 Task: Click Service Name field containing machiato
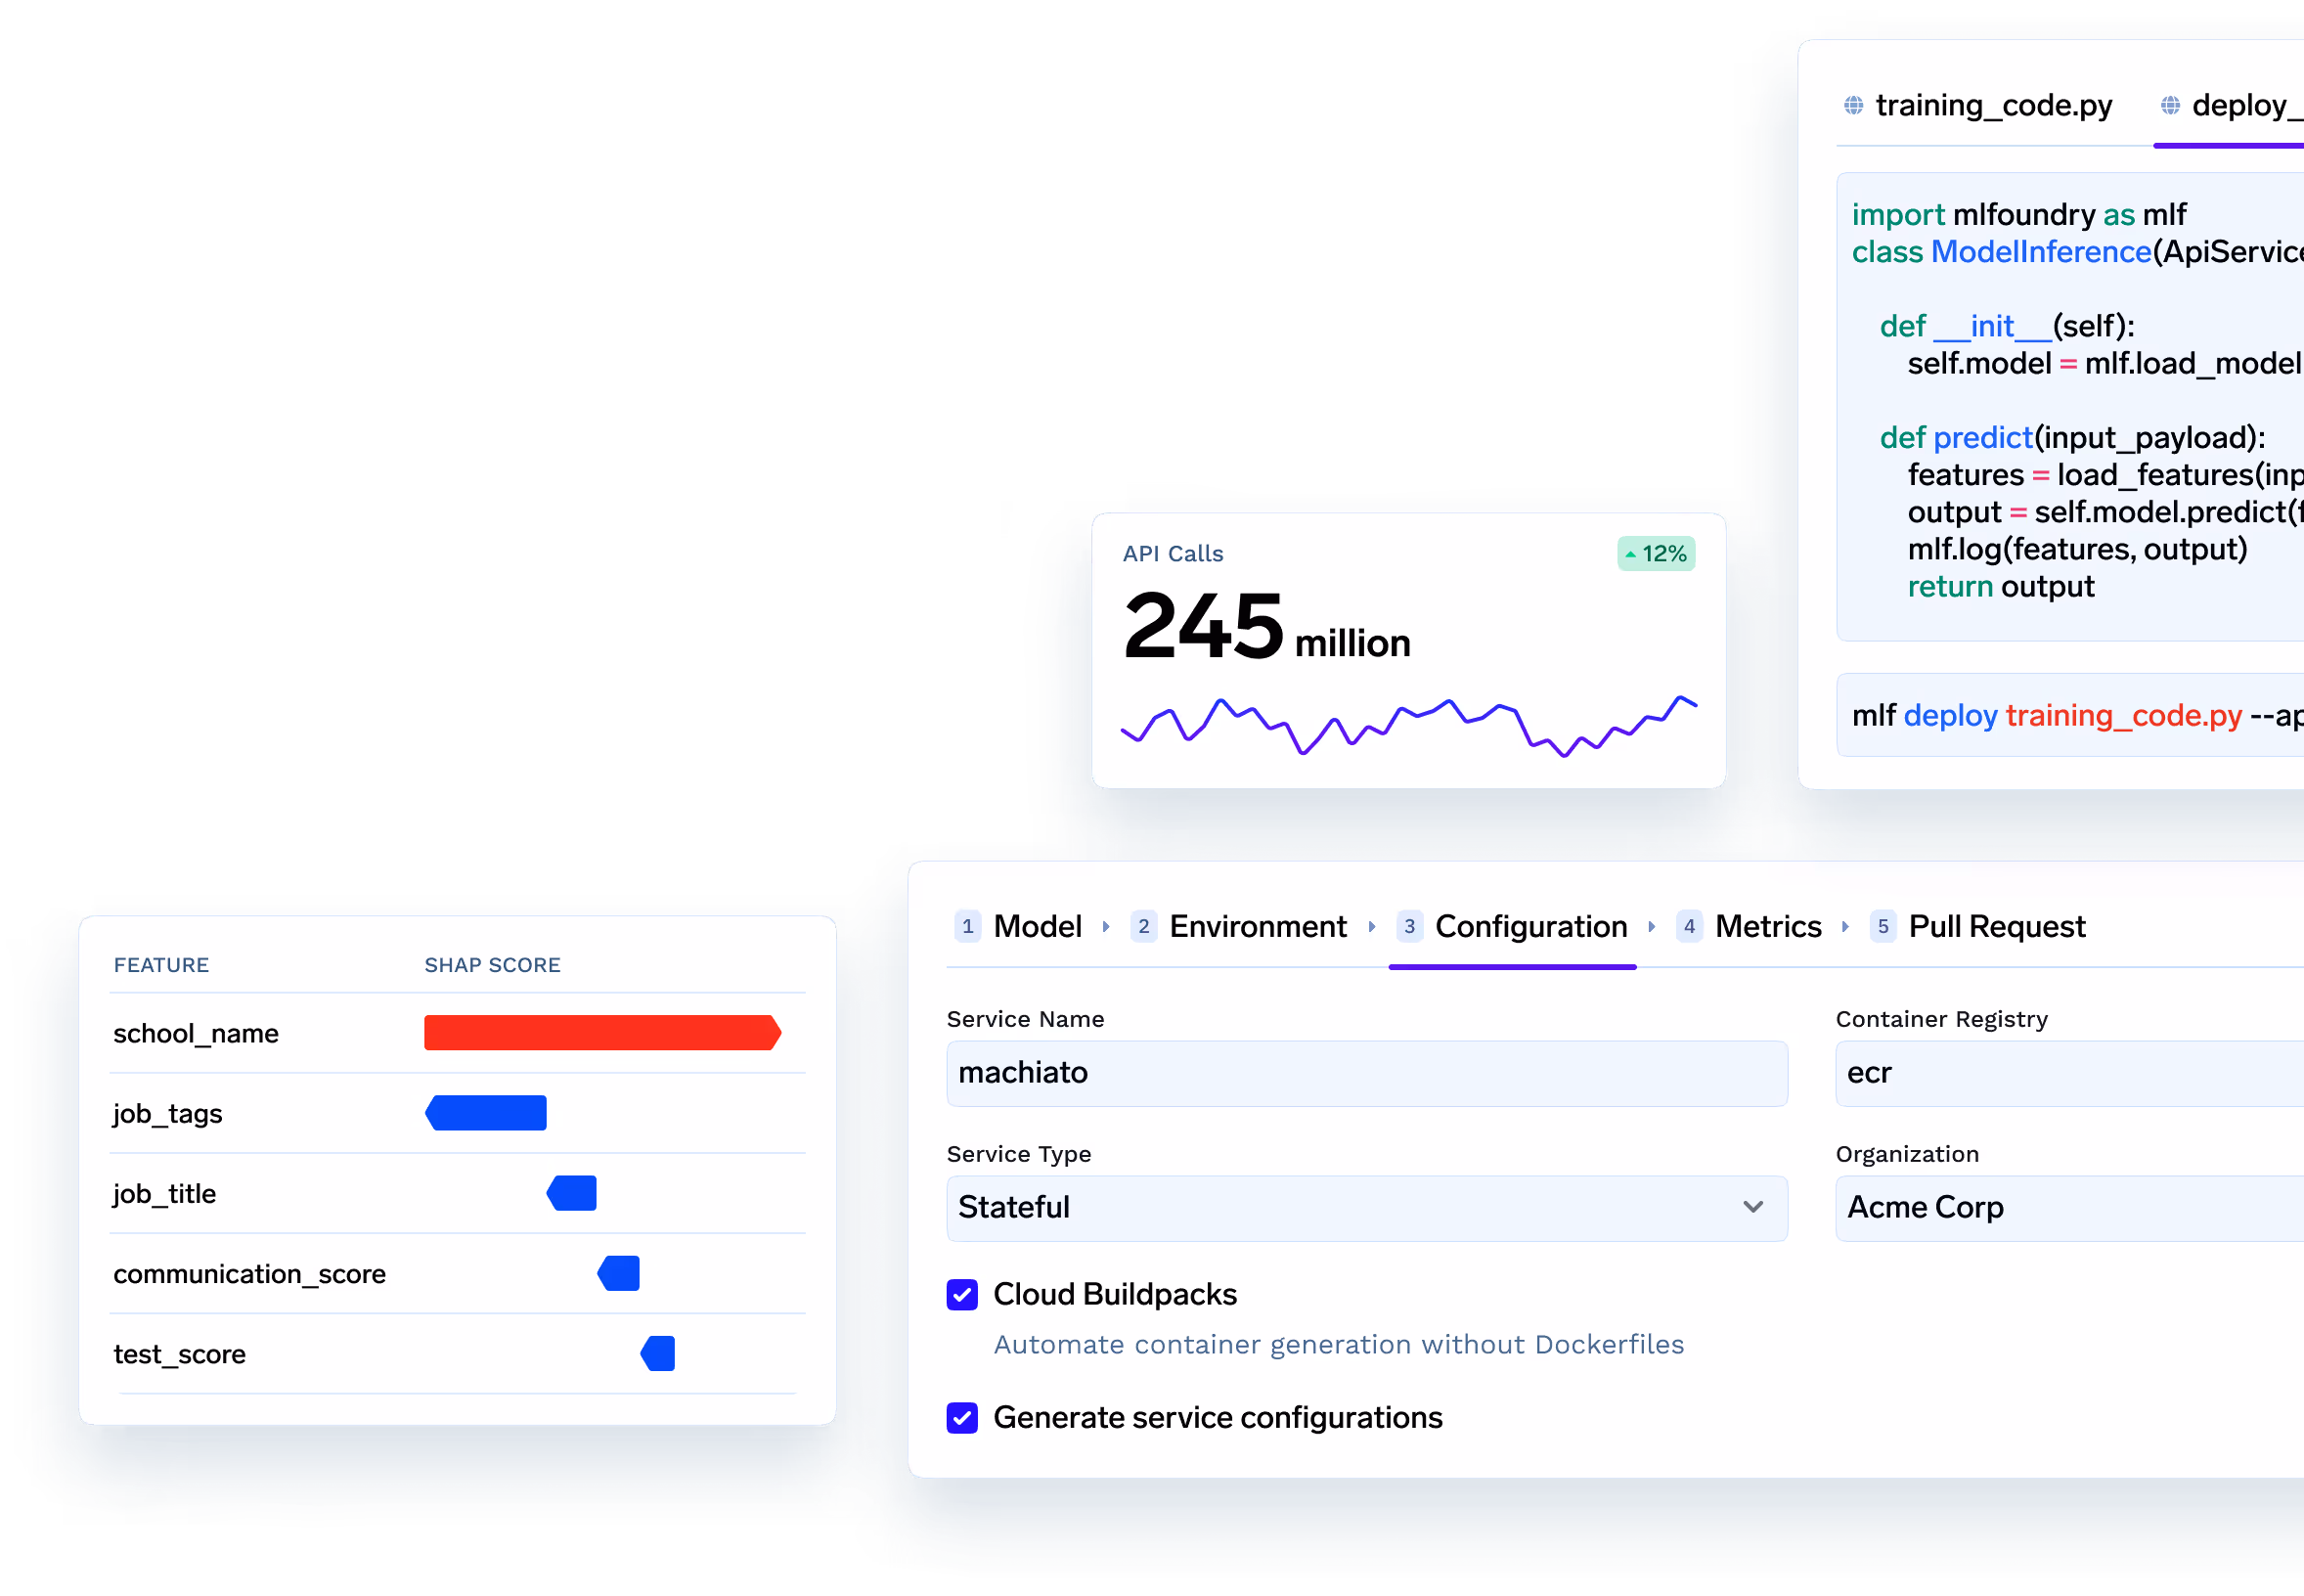[x=1366, y=1073]
